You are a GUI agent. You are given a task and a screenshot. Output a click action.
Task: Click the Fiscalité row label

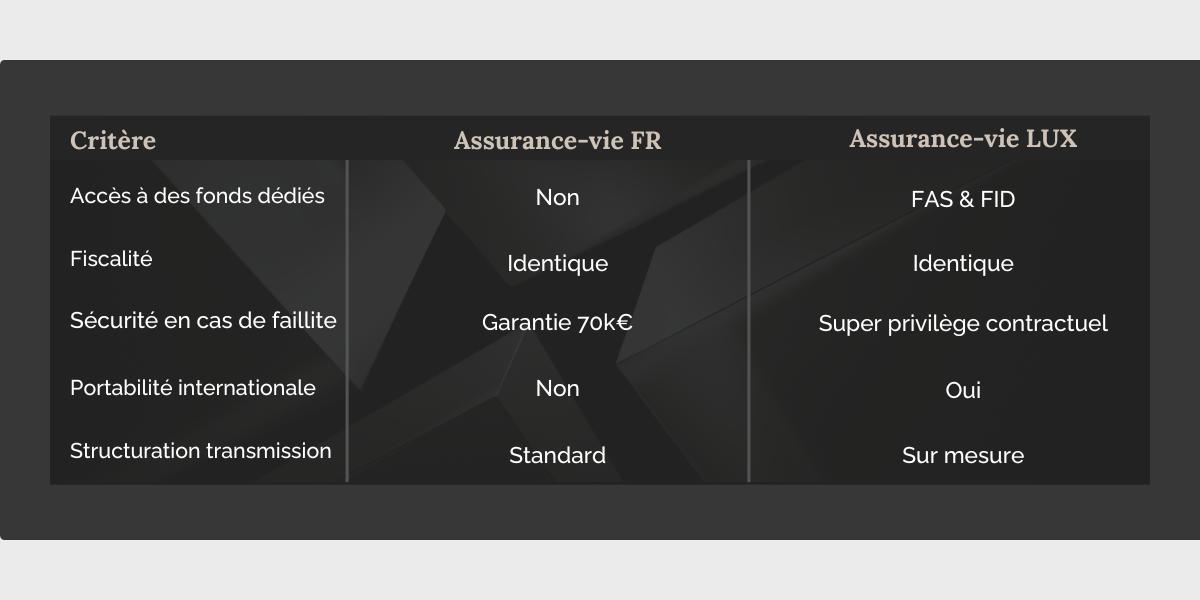point(111,259)
